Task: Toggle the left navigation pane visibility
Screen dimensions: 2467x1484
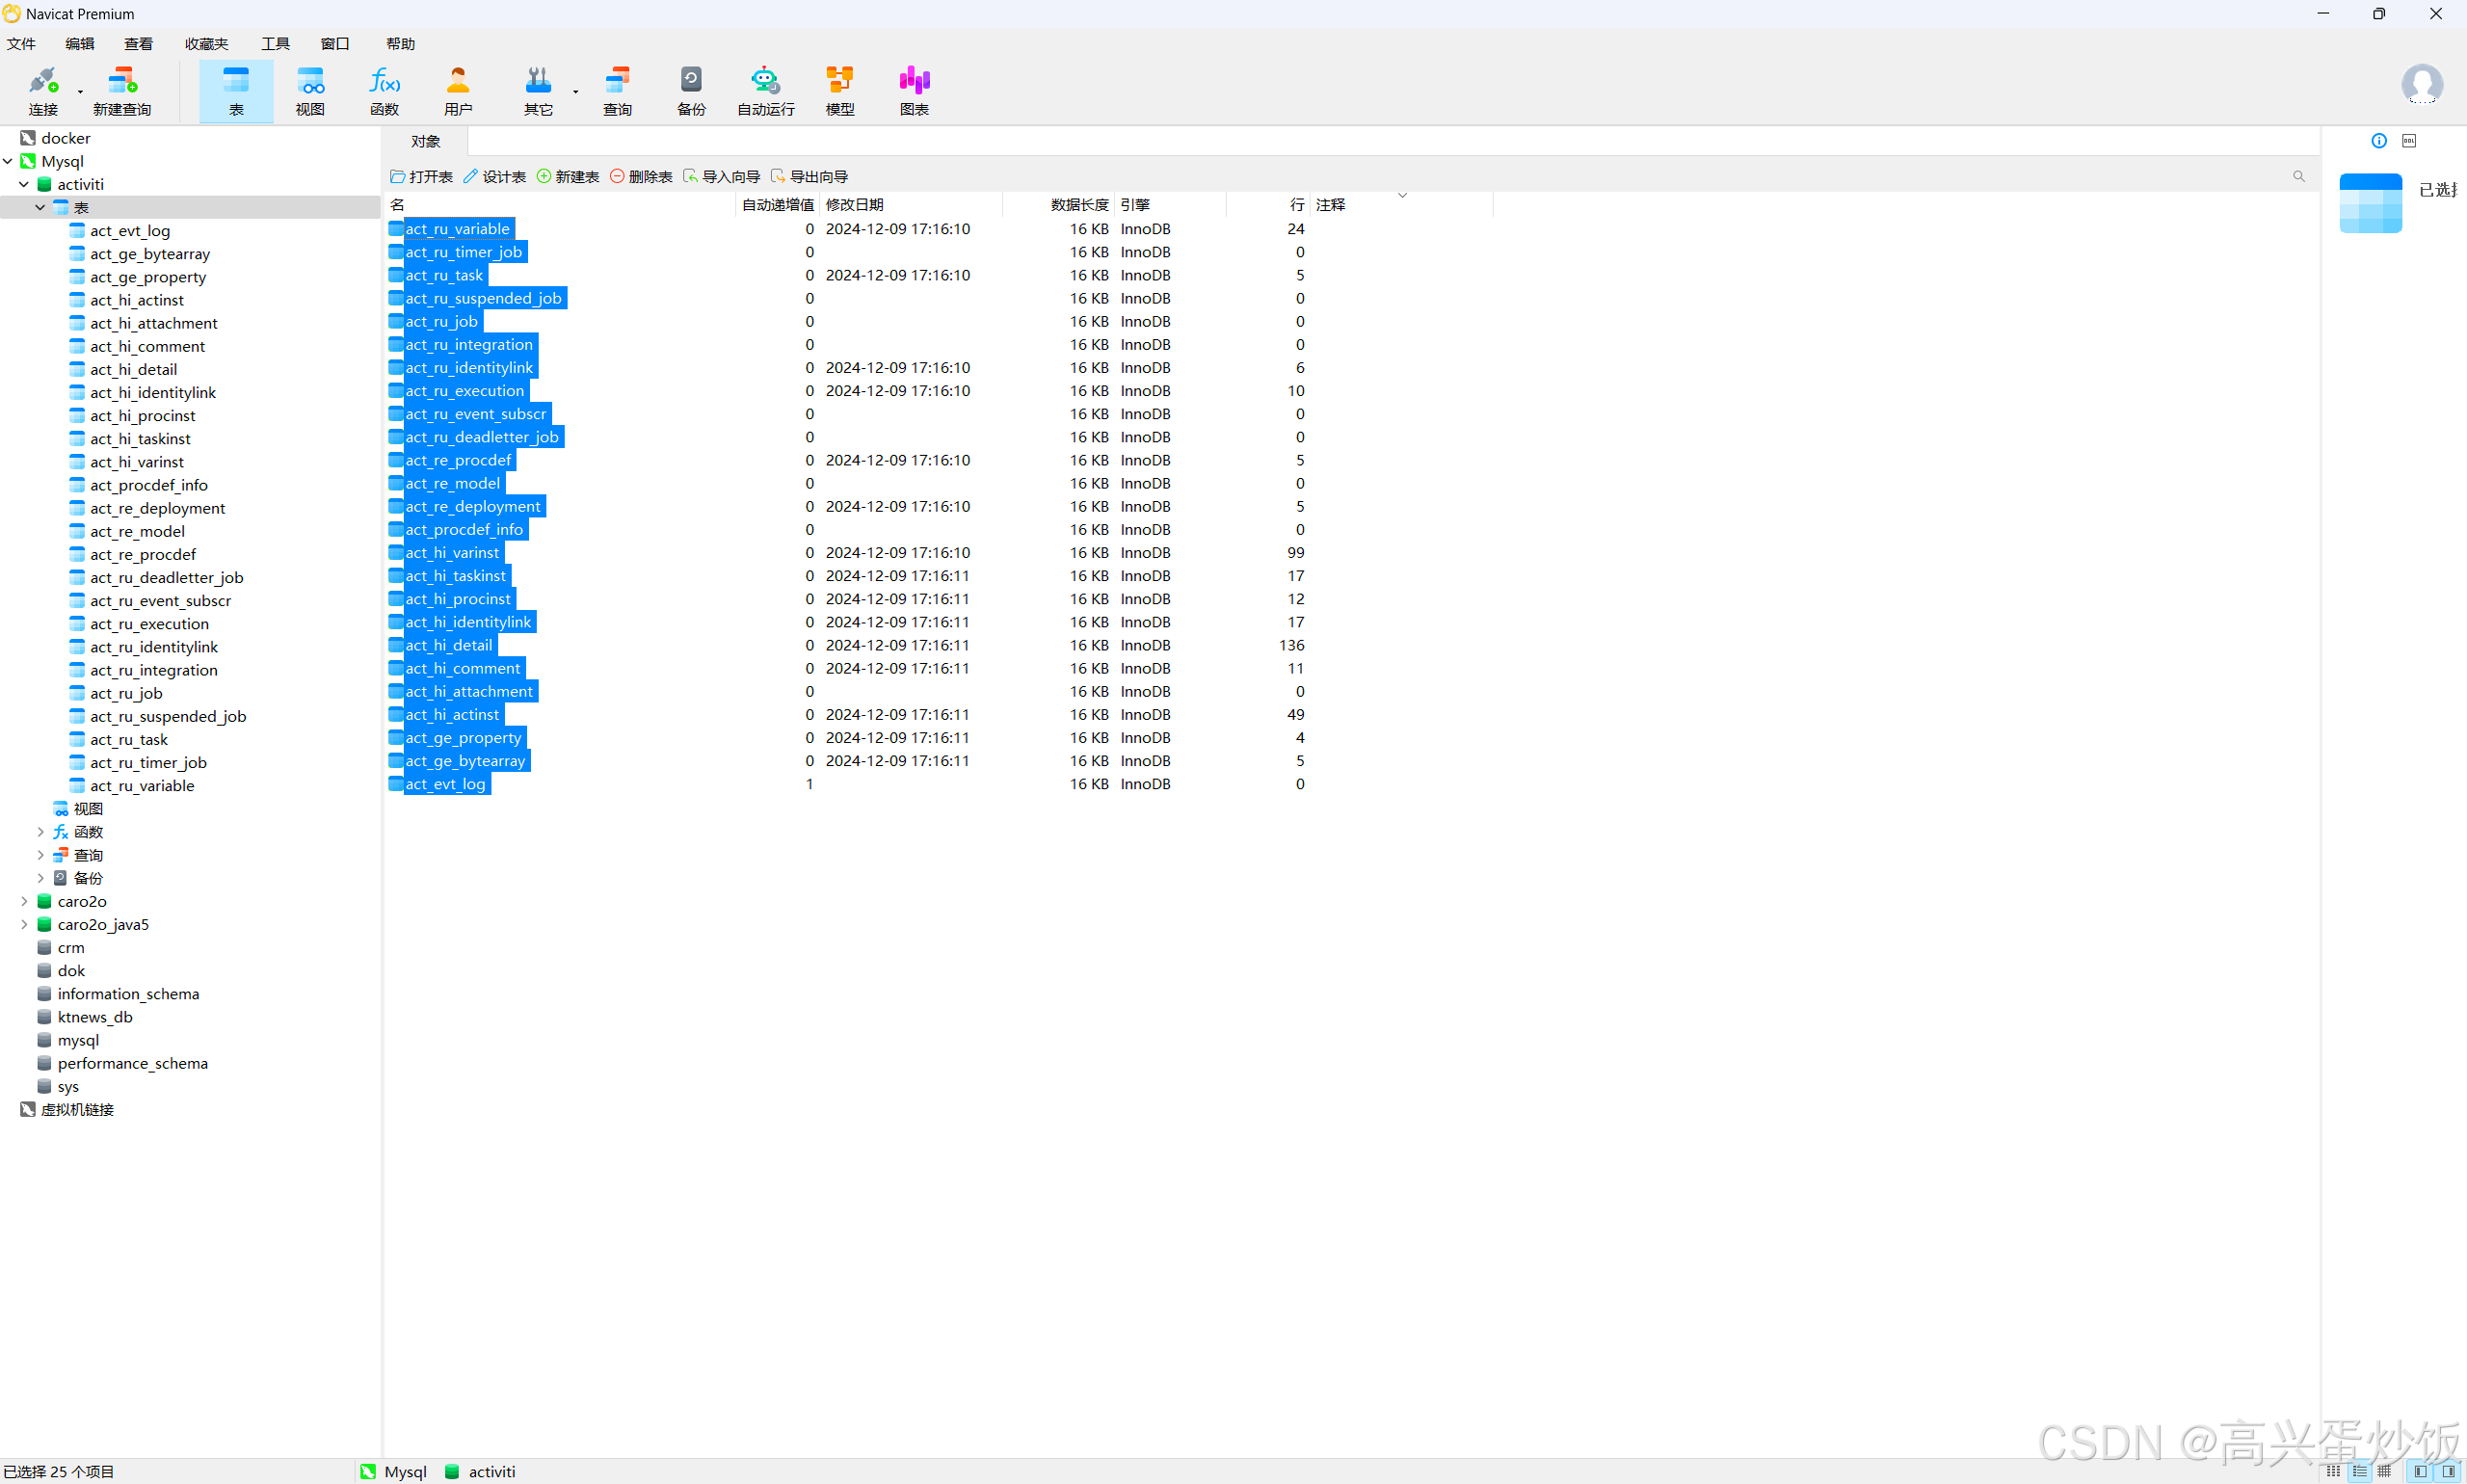Action: click(2419, 1471)
